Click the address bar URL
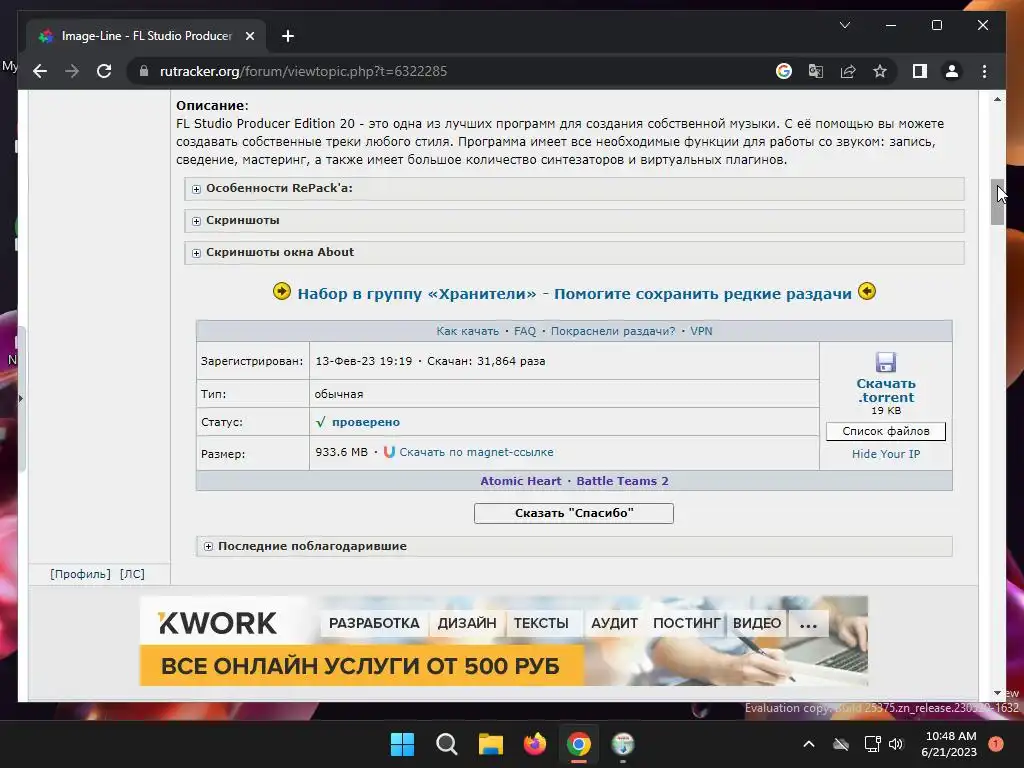Image resolution: width=1024 pixels, height=768 pixels. click(x=303, y=71)
